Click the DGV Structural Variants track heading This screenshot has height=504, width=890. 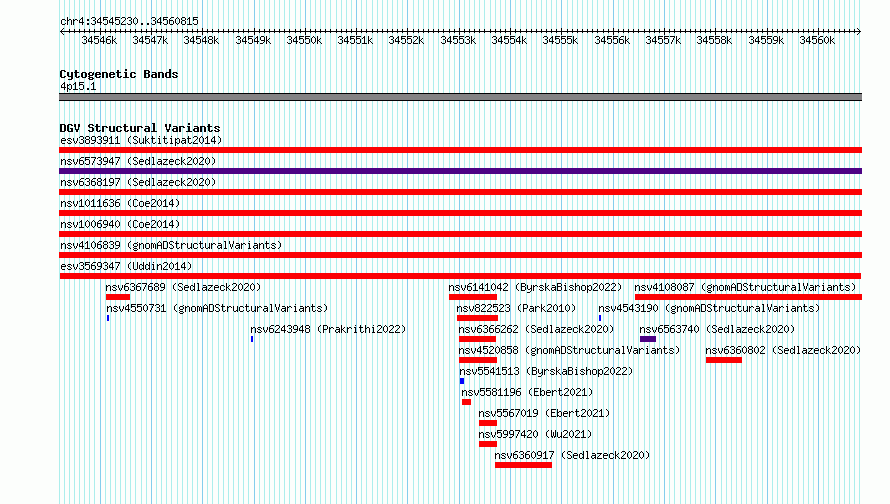pyautogui.click(x=140, y=128)
